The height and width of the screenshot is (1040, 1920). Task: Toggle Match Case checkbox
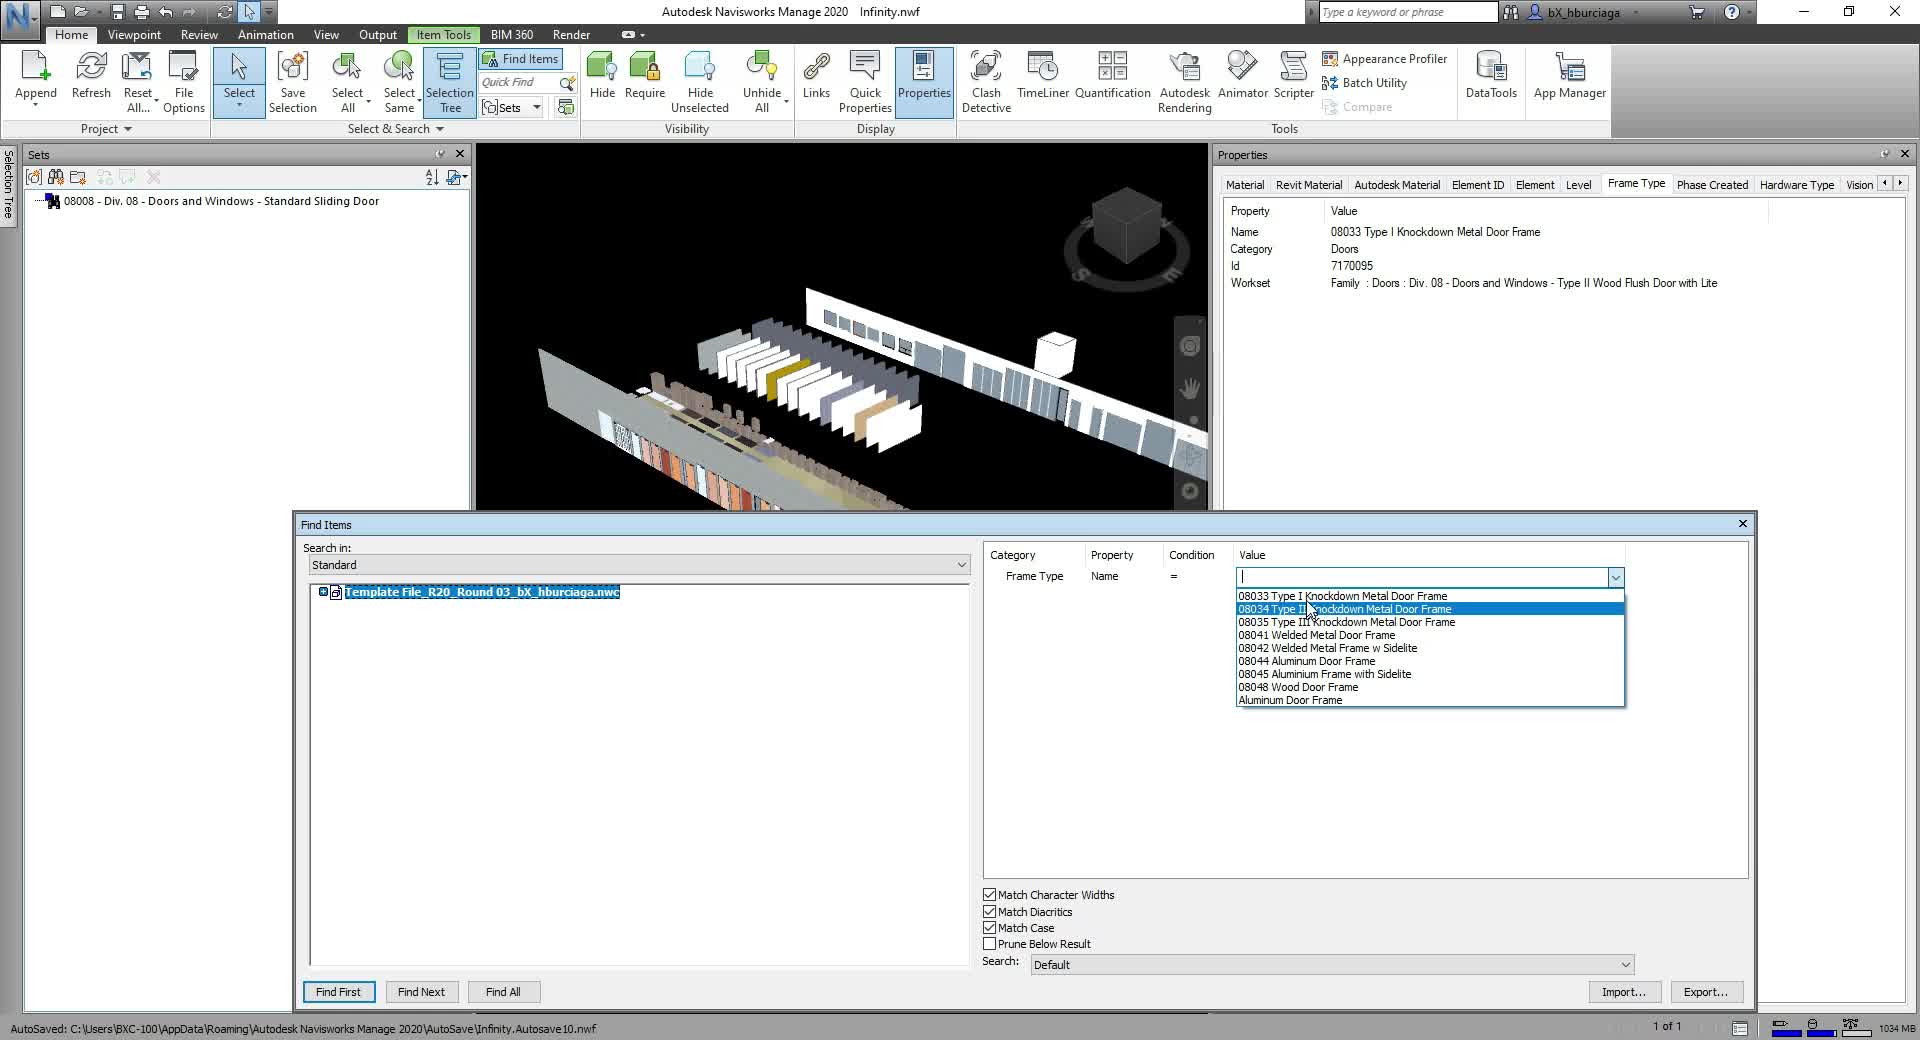tap(989, 928)
